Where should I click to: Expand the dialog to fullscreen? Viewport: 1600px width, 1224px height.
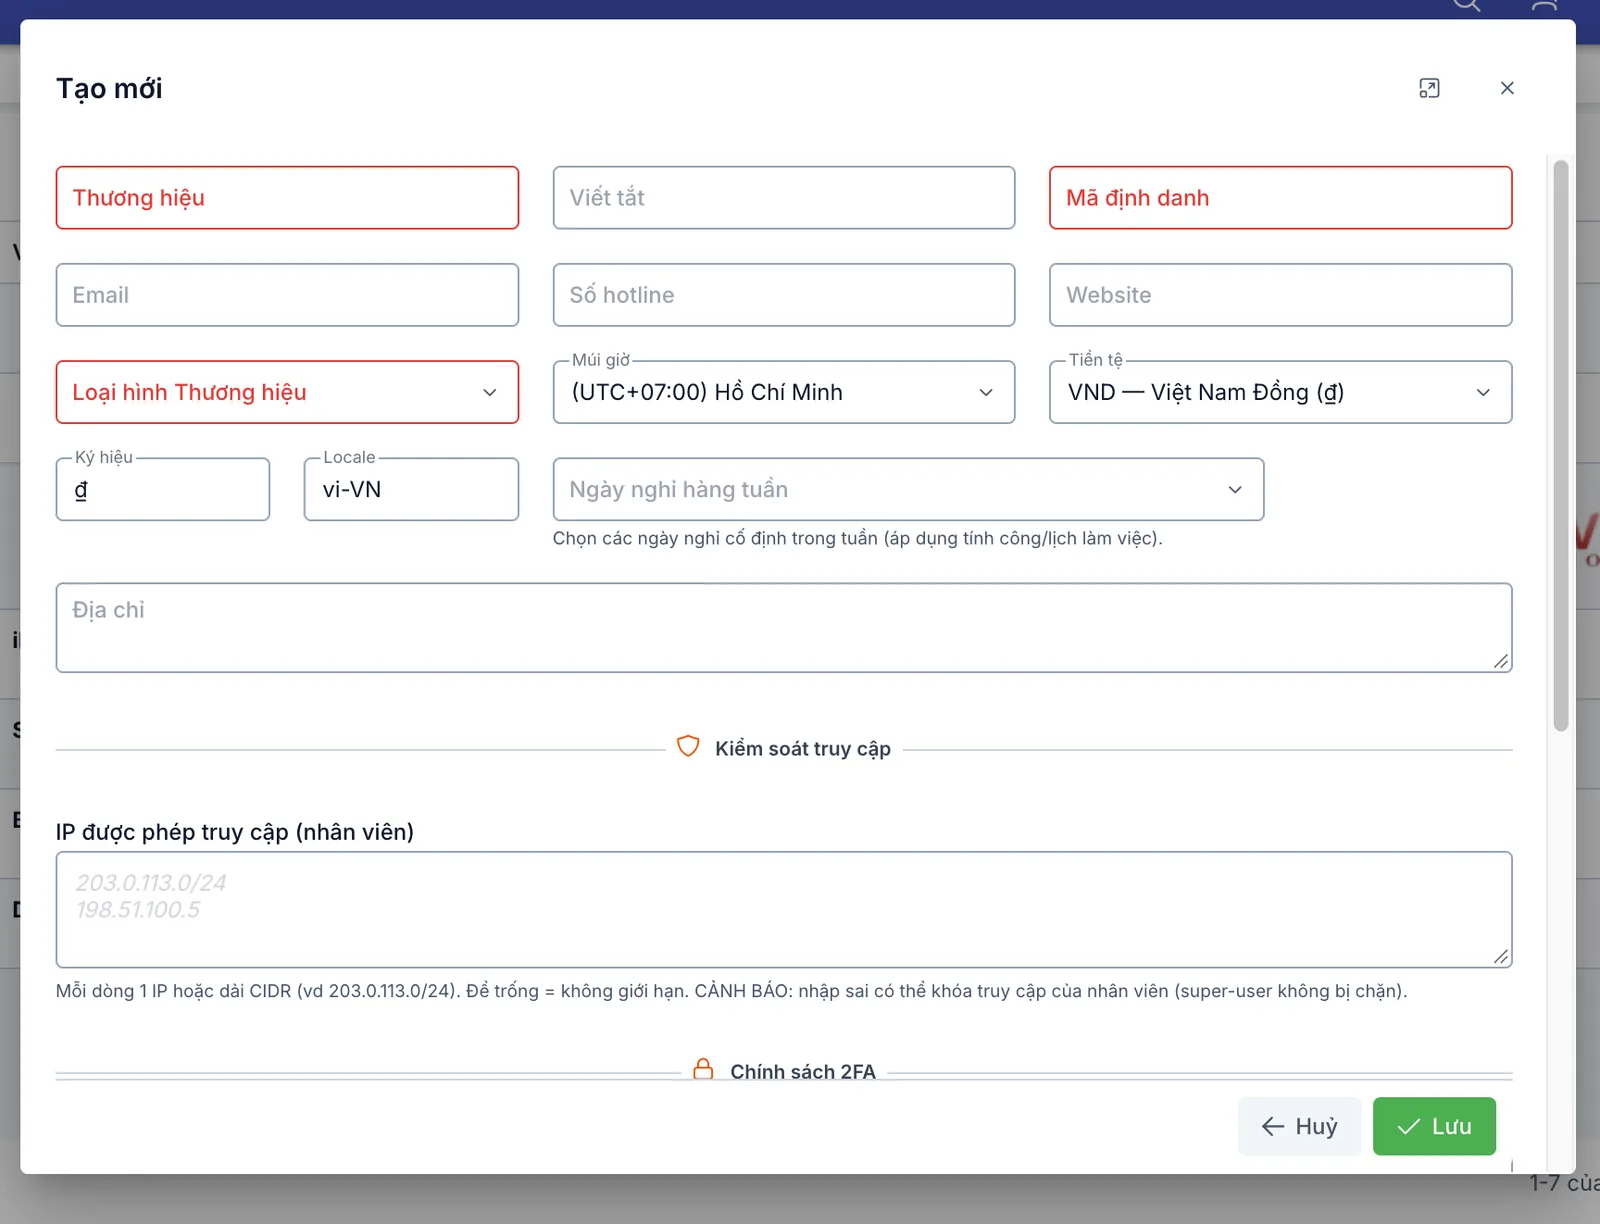[1429, 88]
